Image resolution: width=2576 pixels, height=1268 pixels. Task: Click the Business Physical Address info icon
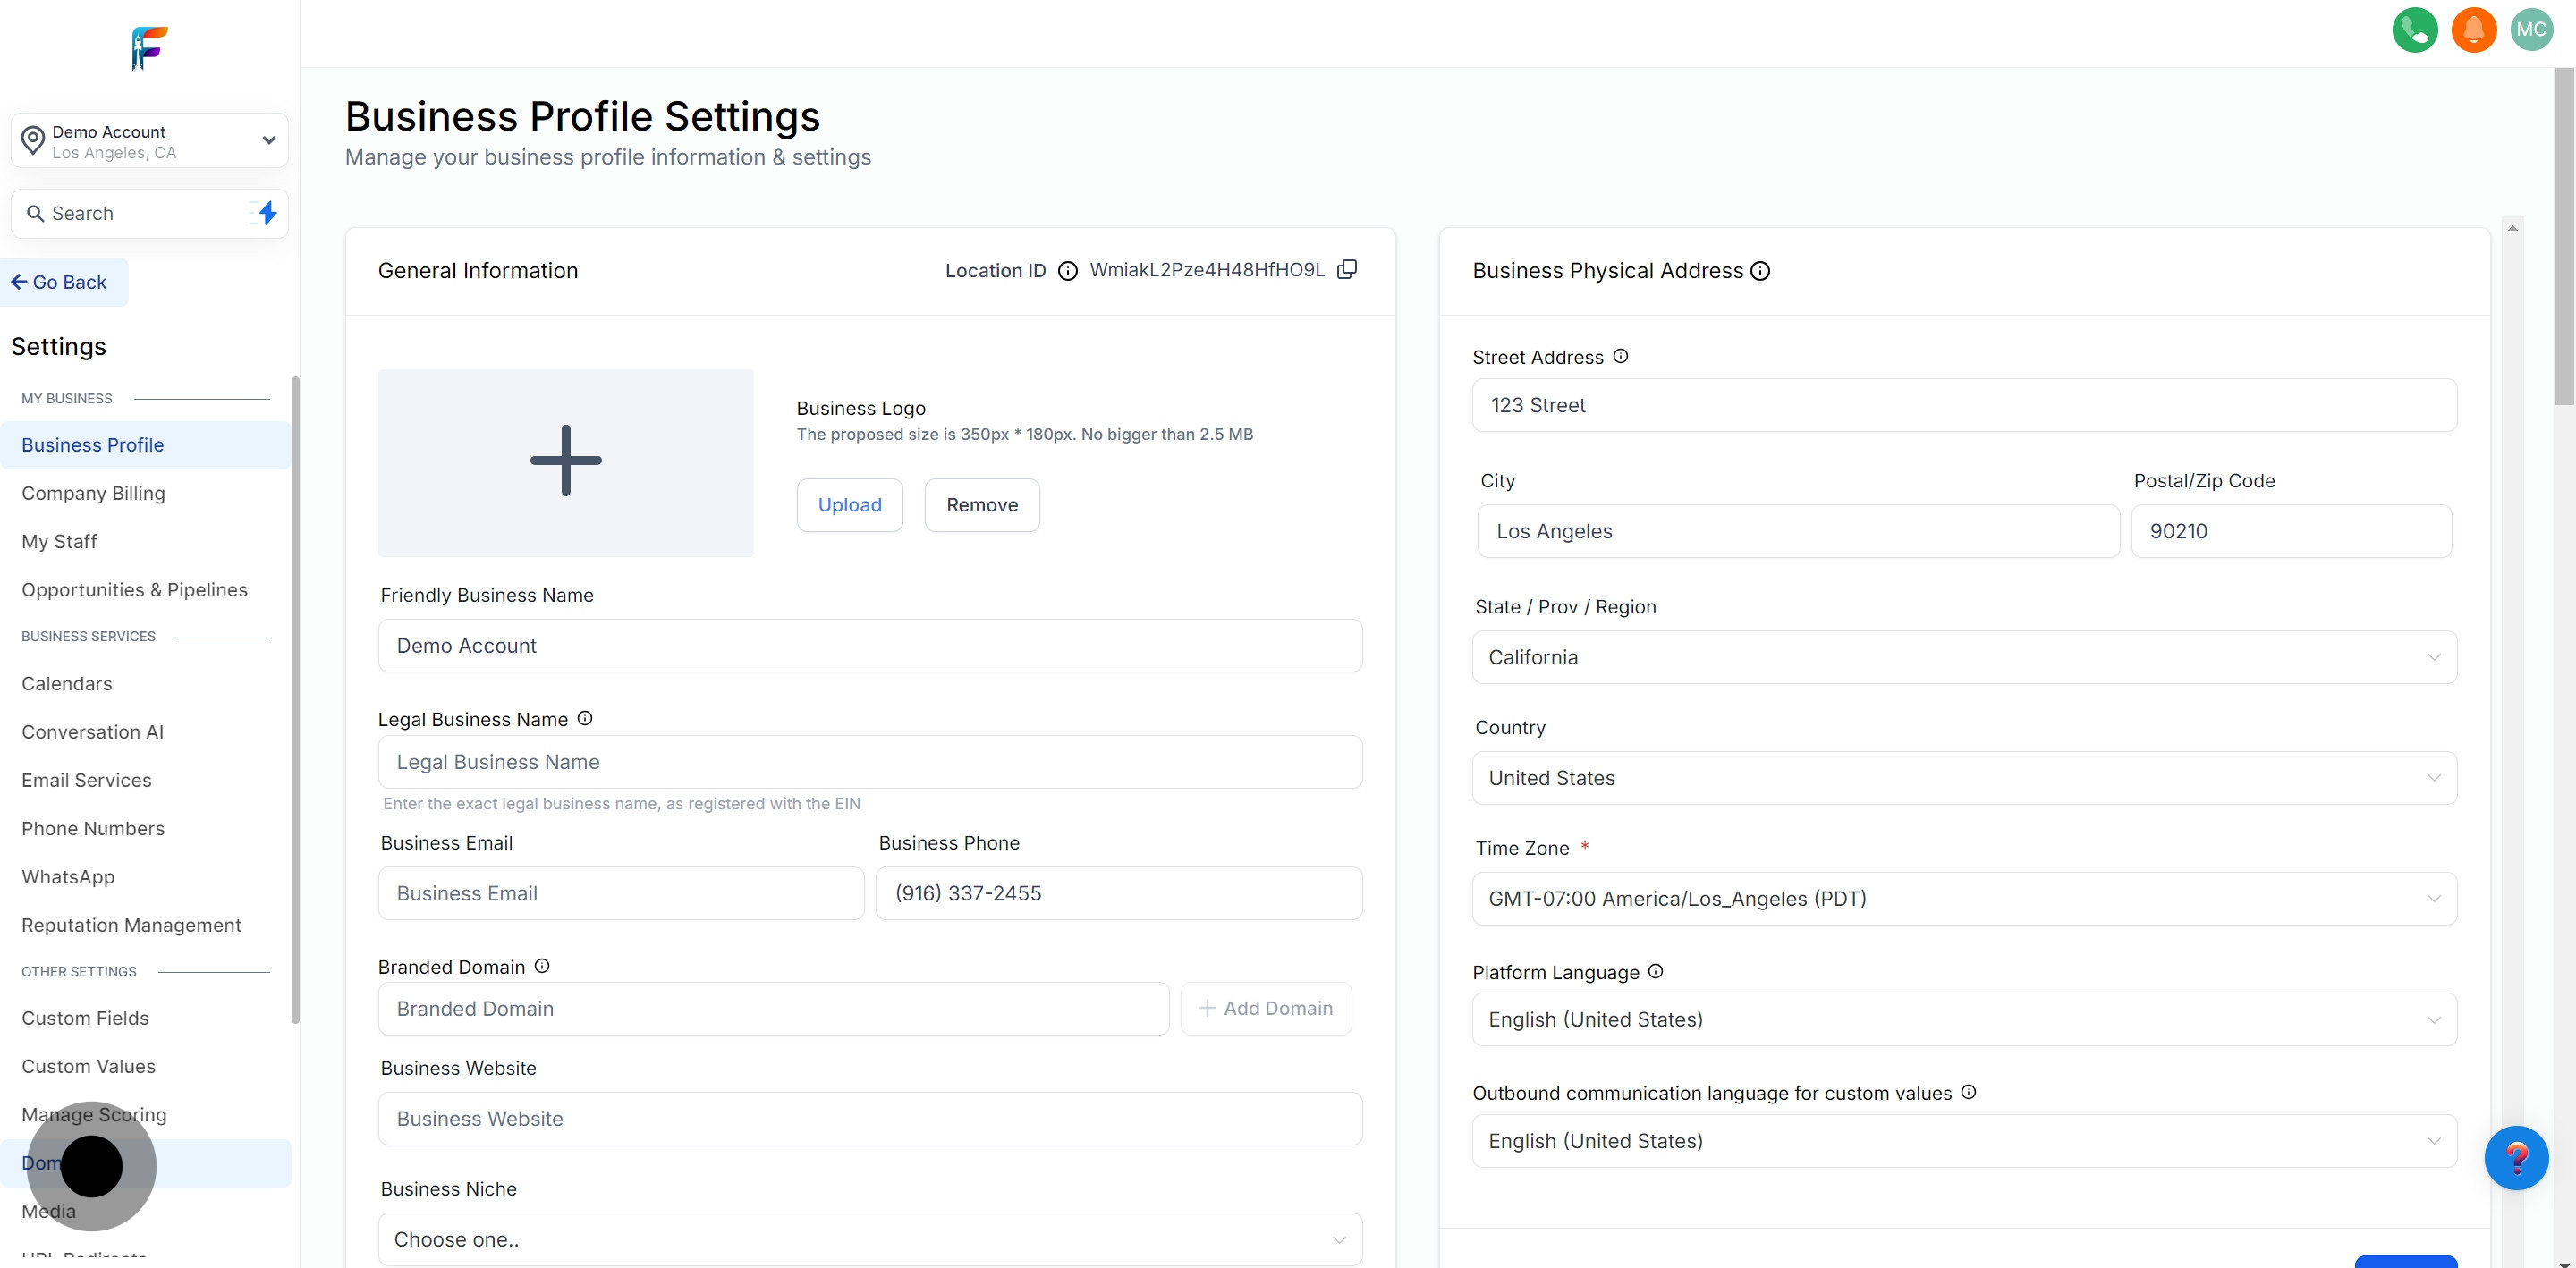(x=1760, y=271)
